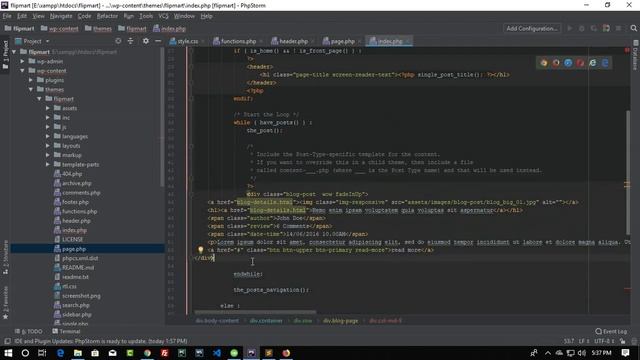640x360 pixels.
Task: Open Windows Start menu
Action: (x=8, y=353)
